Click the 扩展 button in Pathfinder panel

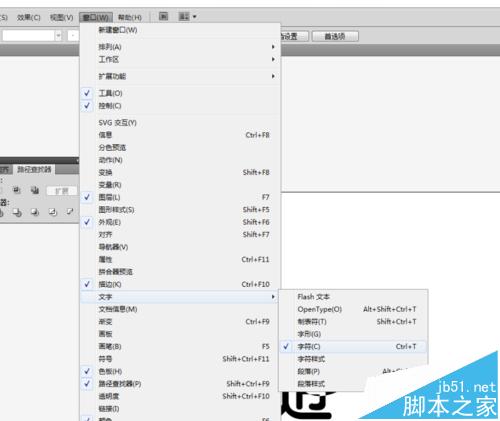click(x=62, y=191)
